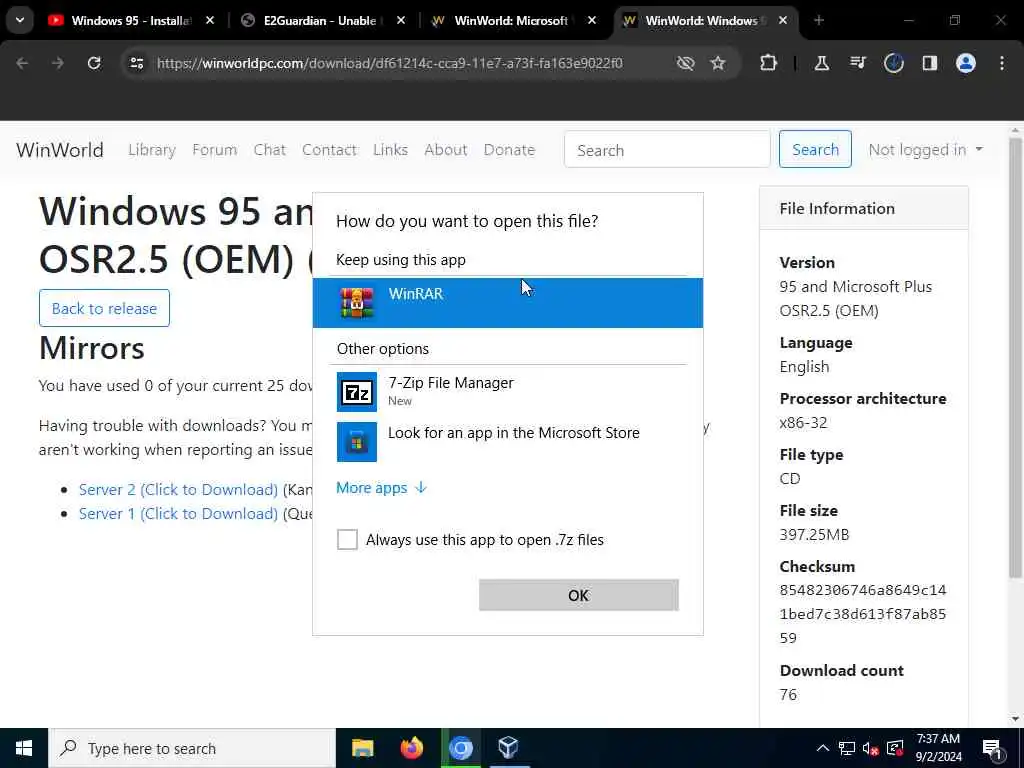The image size is (1024, 768).
Task: Click the browser Forward arrow
Action: pos(58,63)
